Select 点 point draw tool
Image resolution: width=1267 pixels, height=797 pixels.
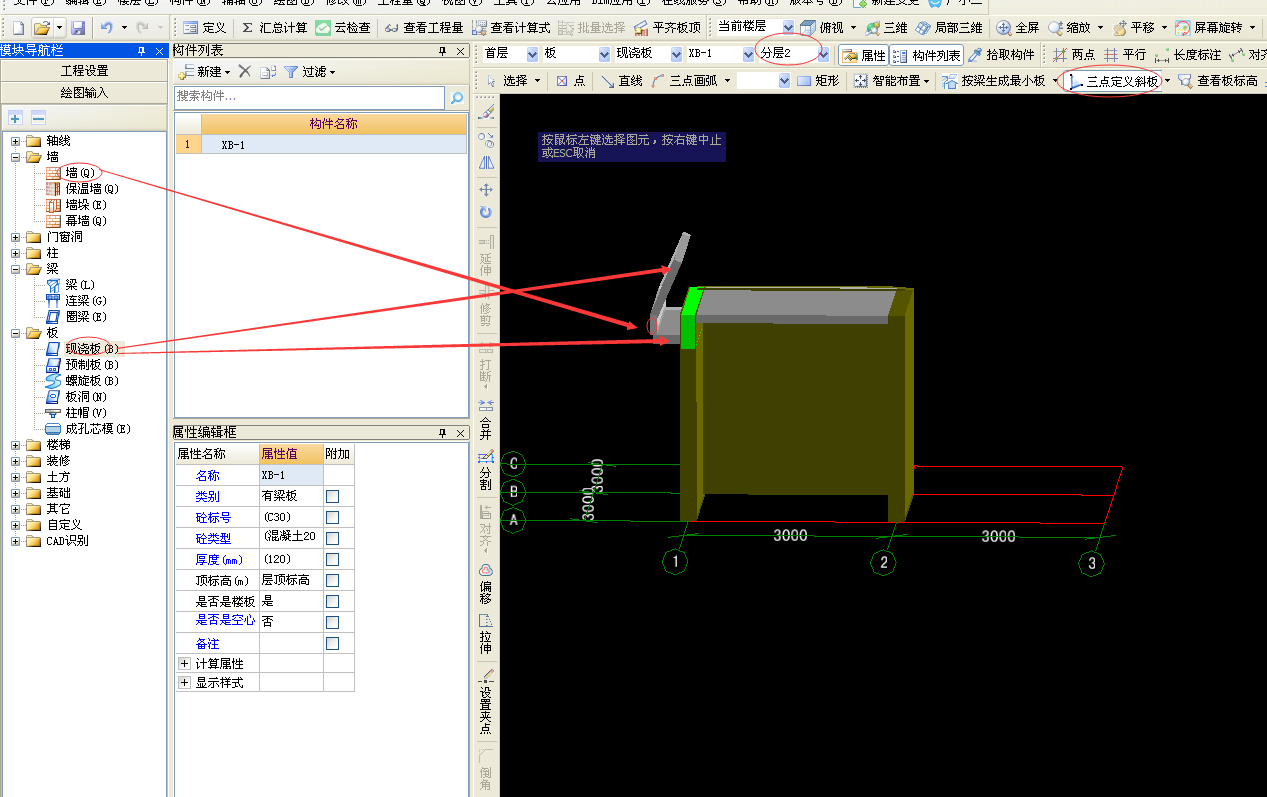pos(571,81)
